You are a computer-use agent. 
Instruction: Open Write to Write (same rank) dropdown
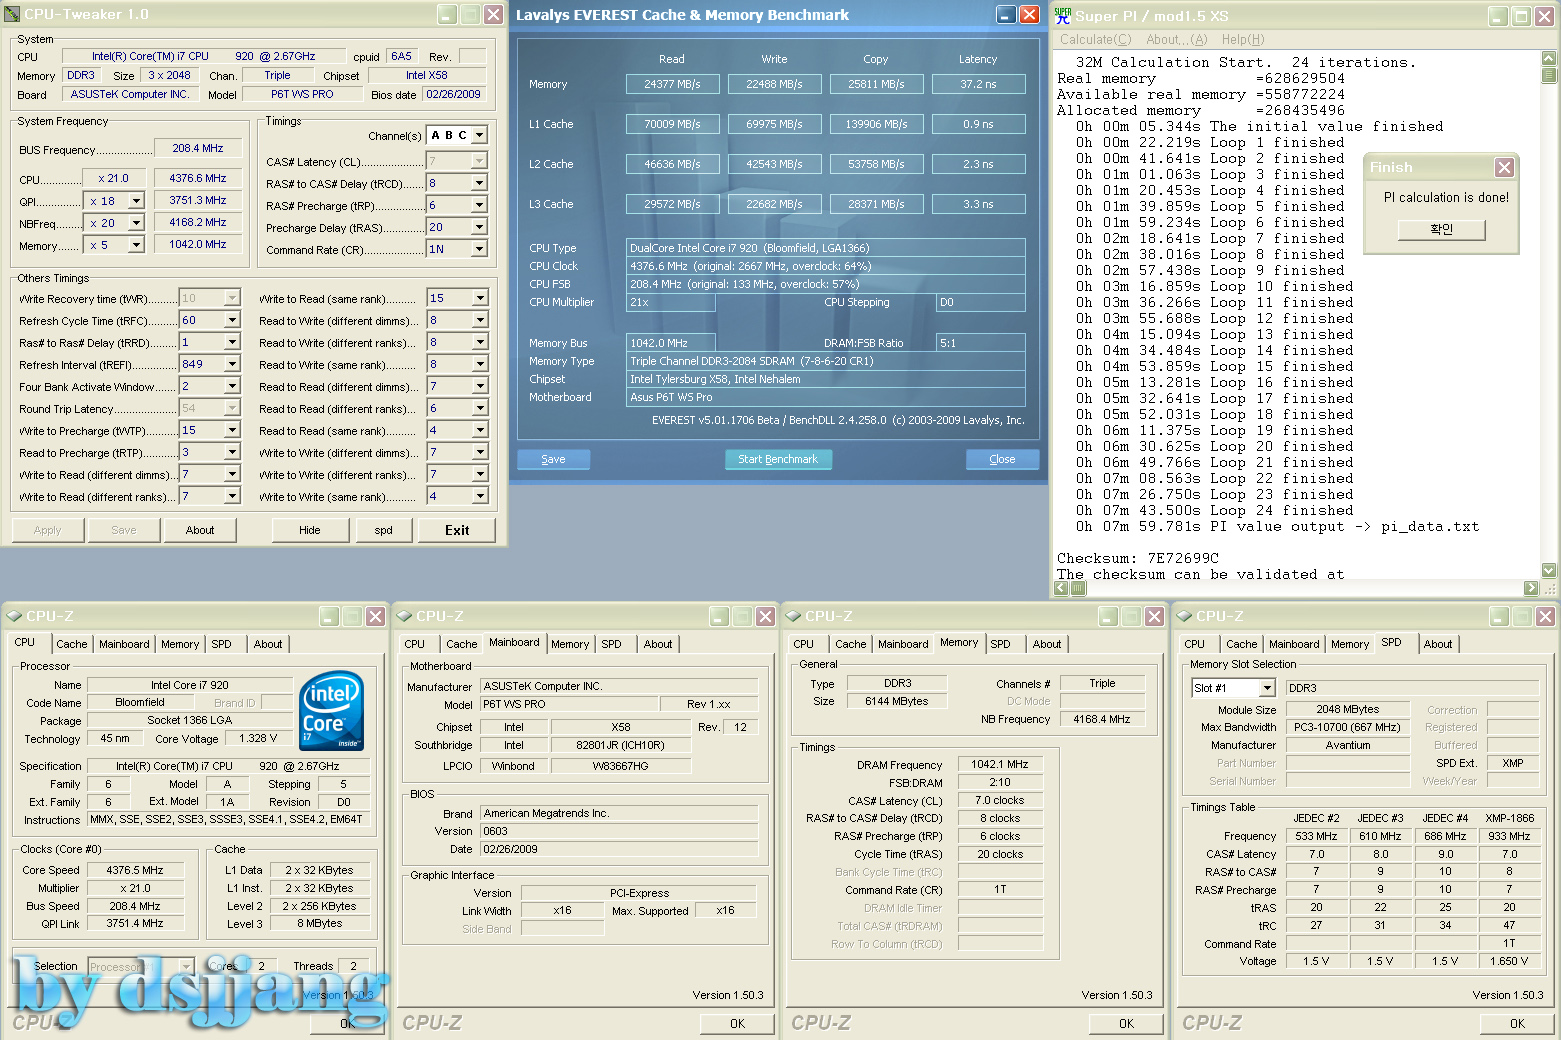480,496
